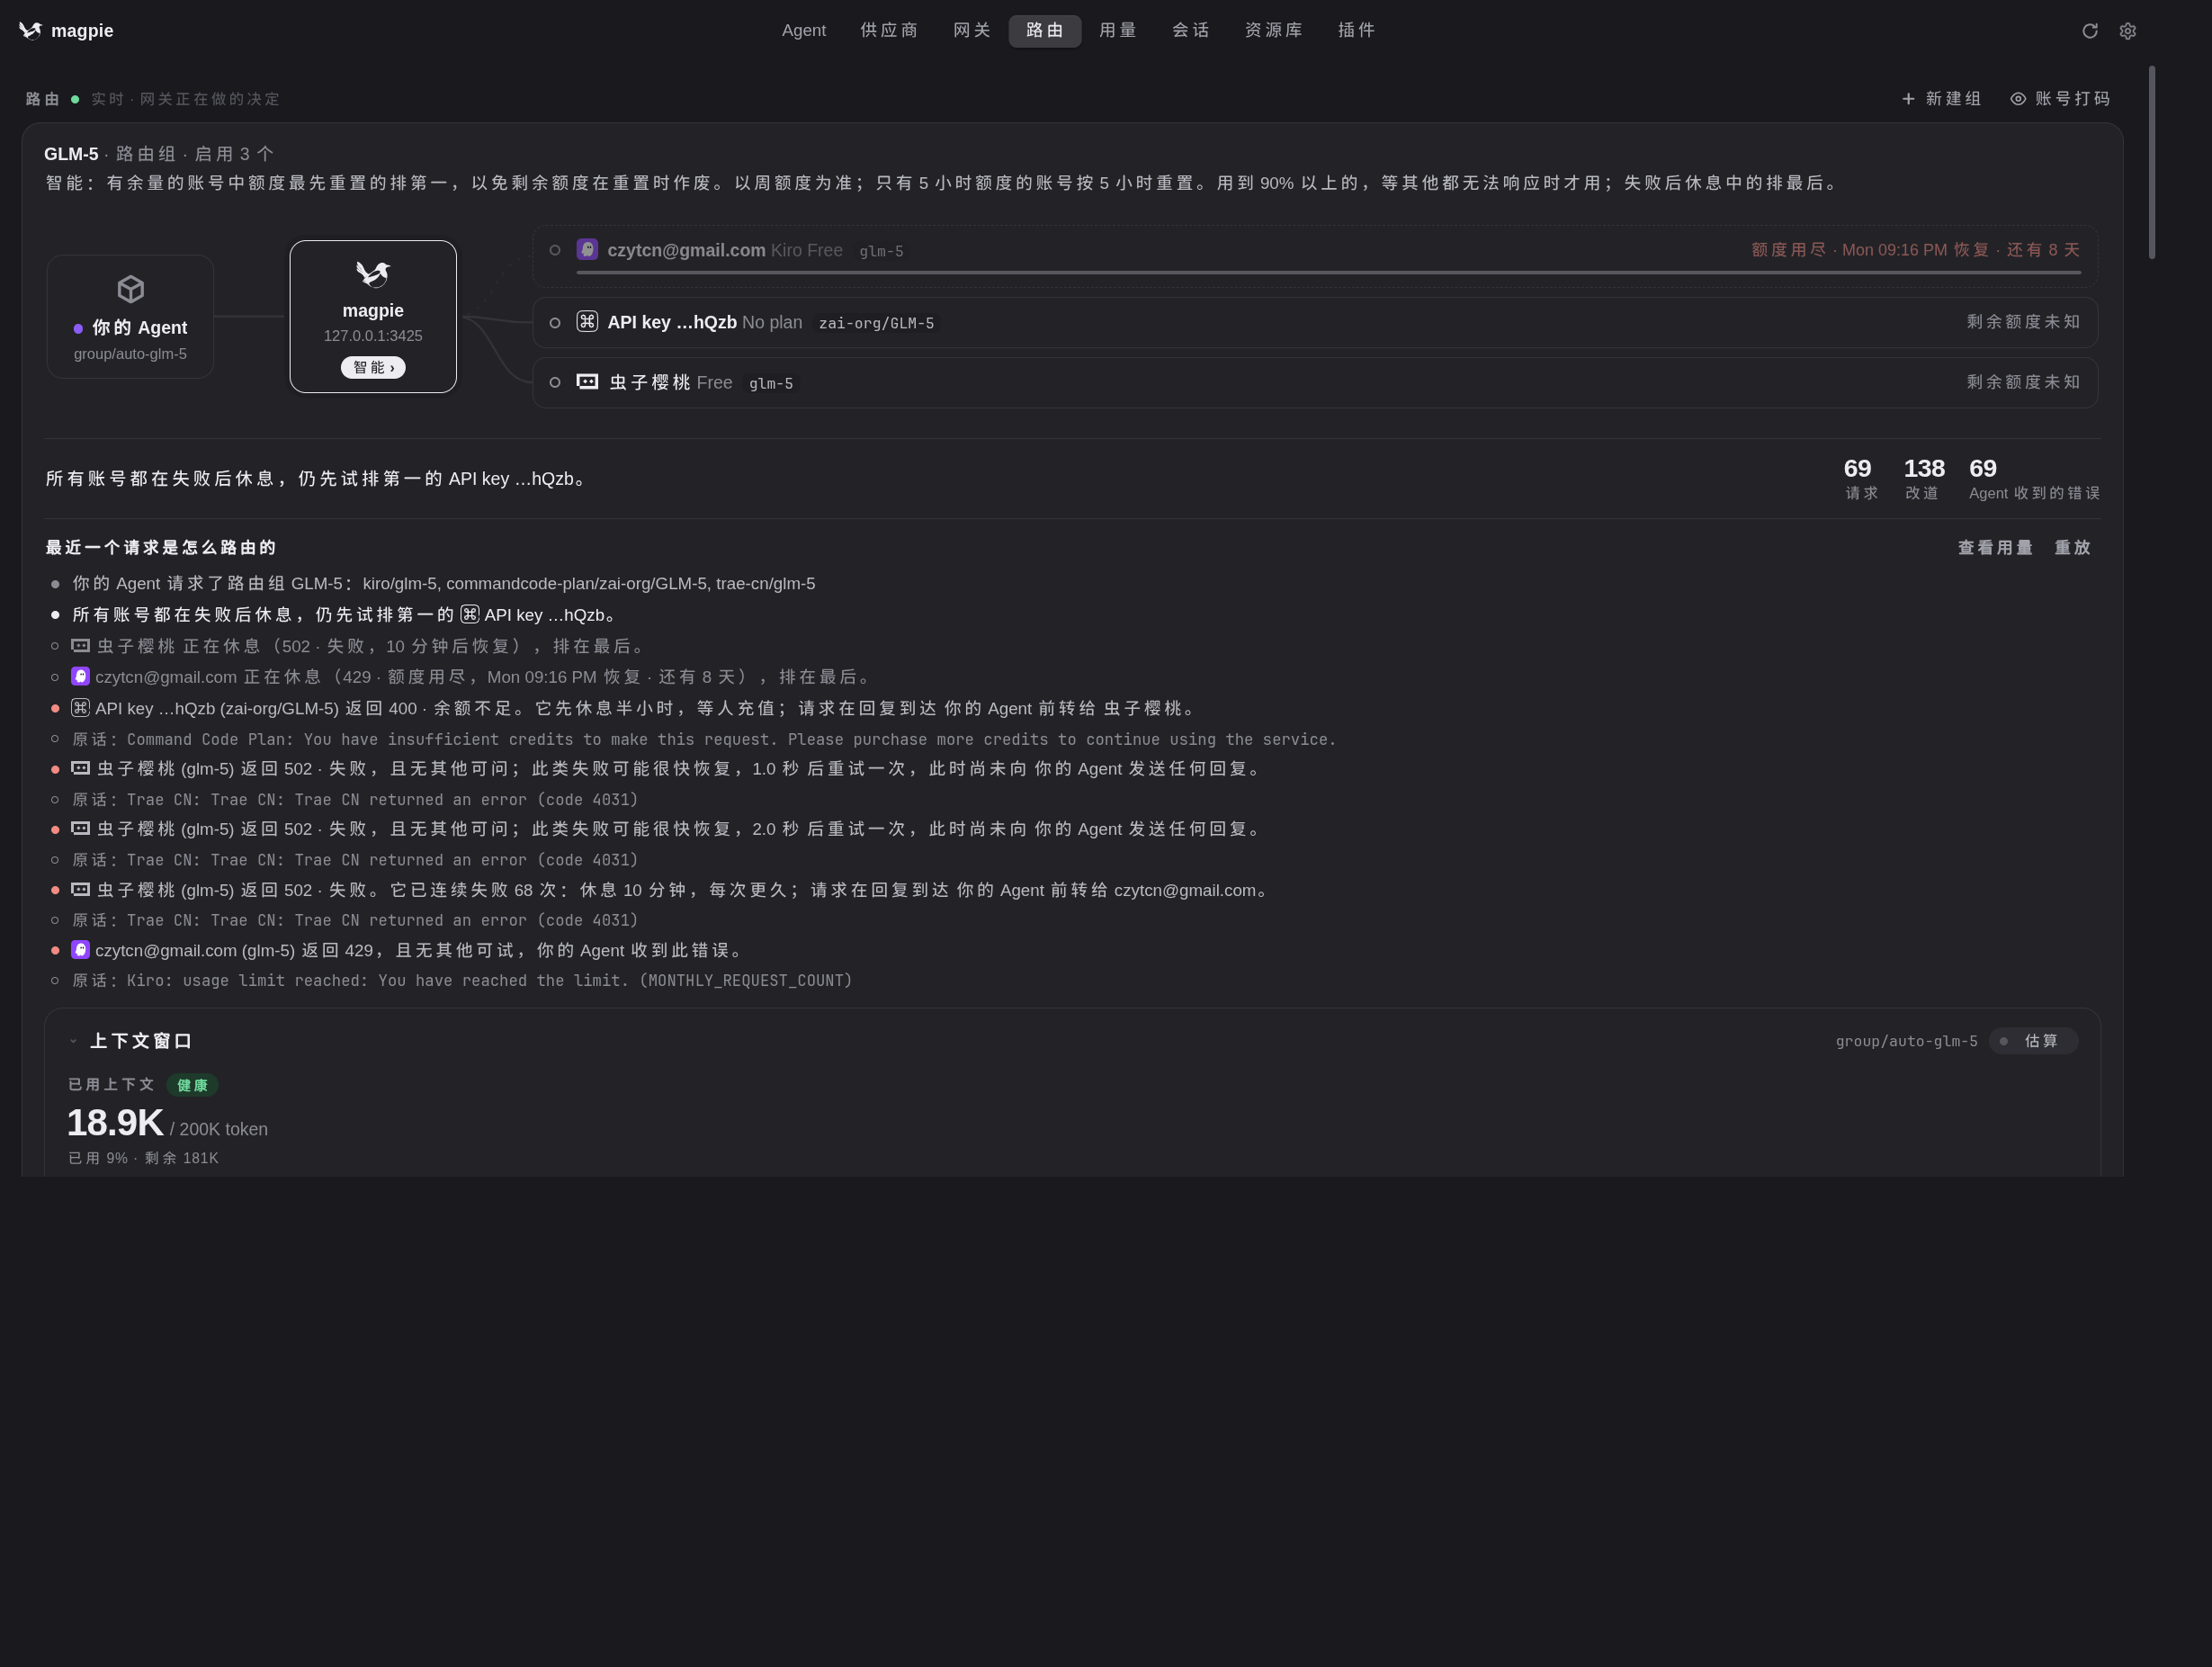The height and width of the screenshot is (1667, 2212).
Task: Click the plus icon of 新建组
Action: point(1908,98)
